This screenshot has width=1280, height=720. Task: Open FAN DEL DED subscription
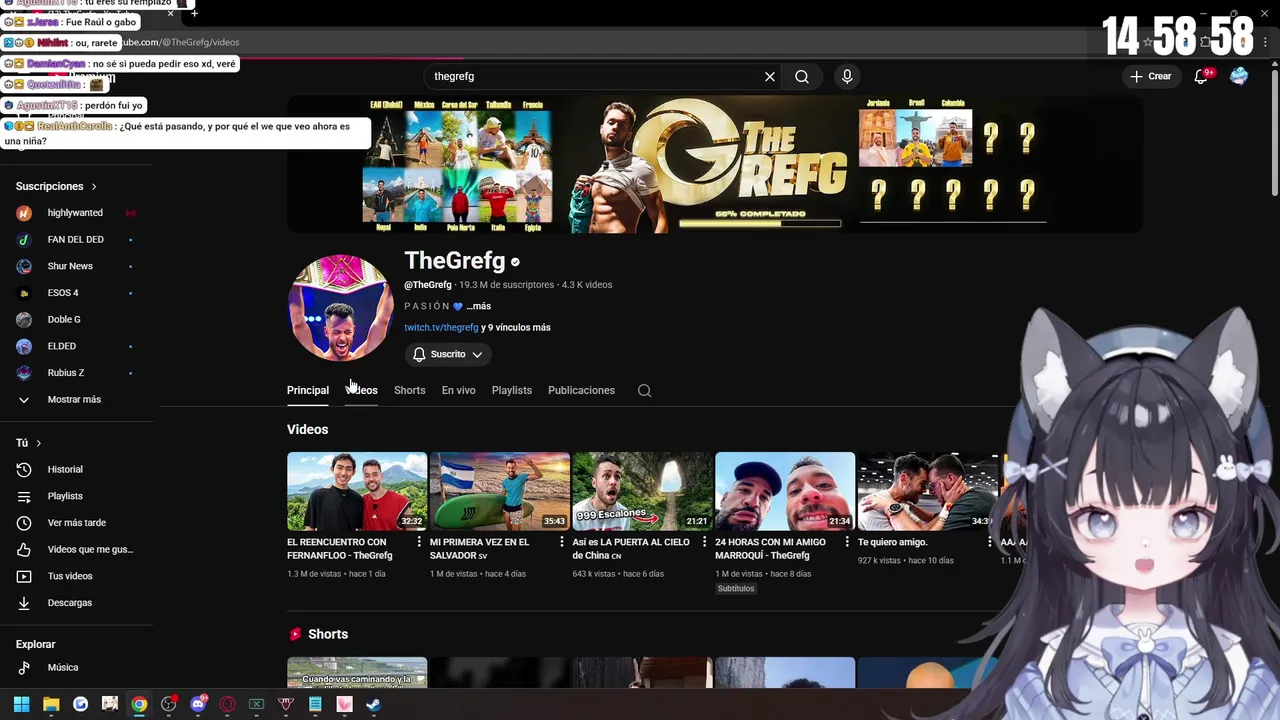click(x=76, y=240)
